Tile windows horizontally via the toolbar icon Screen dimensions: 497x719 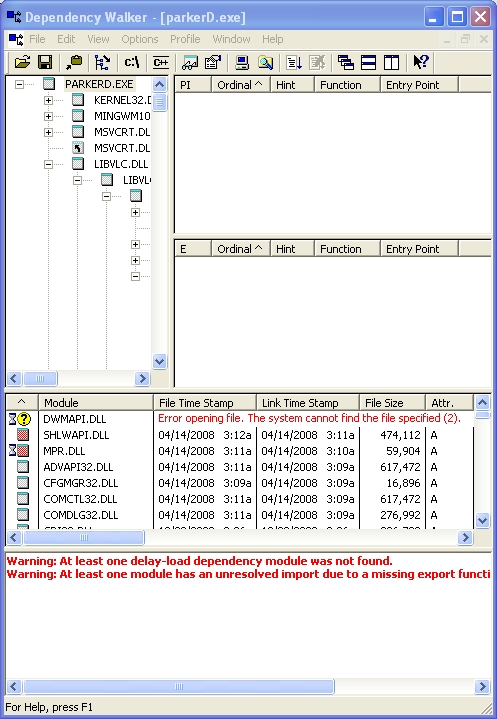tap(369, 62)
